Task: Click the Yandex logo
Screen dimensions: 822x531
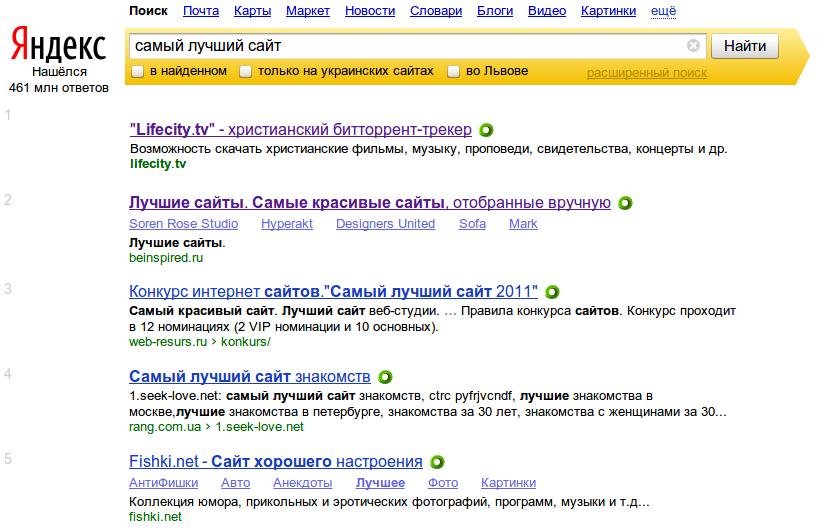Action: (x=59, y=45)
